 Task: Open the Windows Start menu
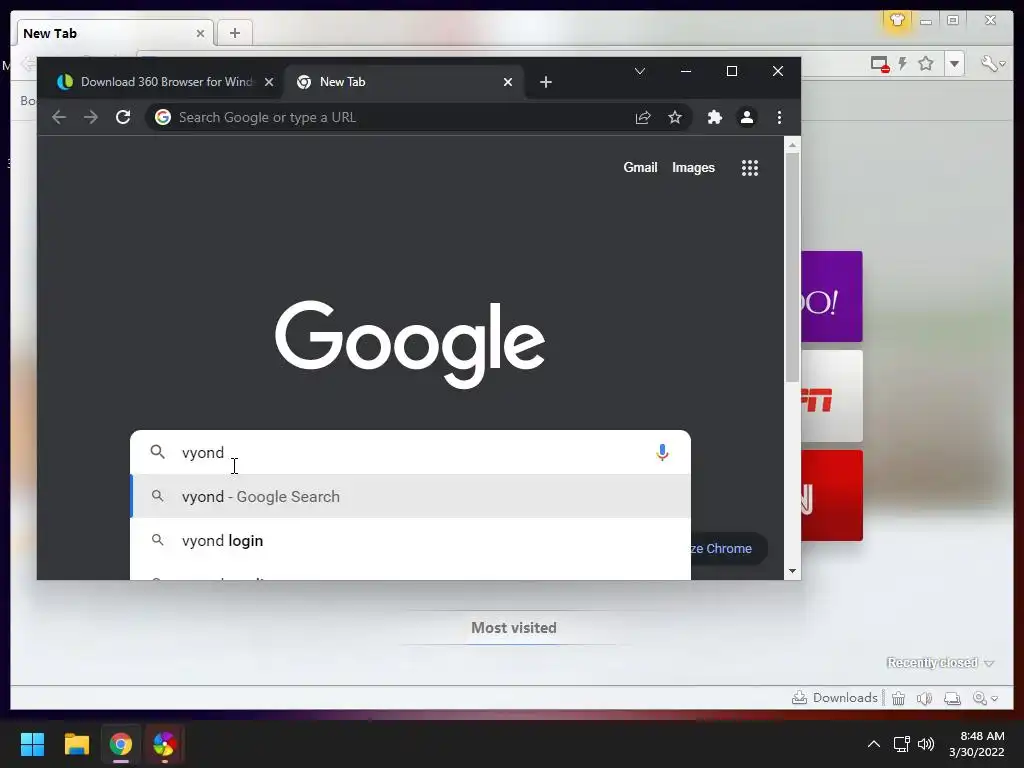pos(32,743)
